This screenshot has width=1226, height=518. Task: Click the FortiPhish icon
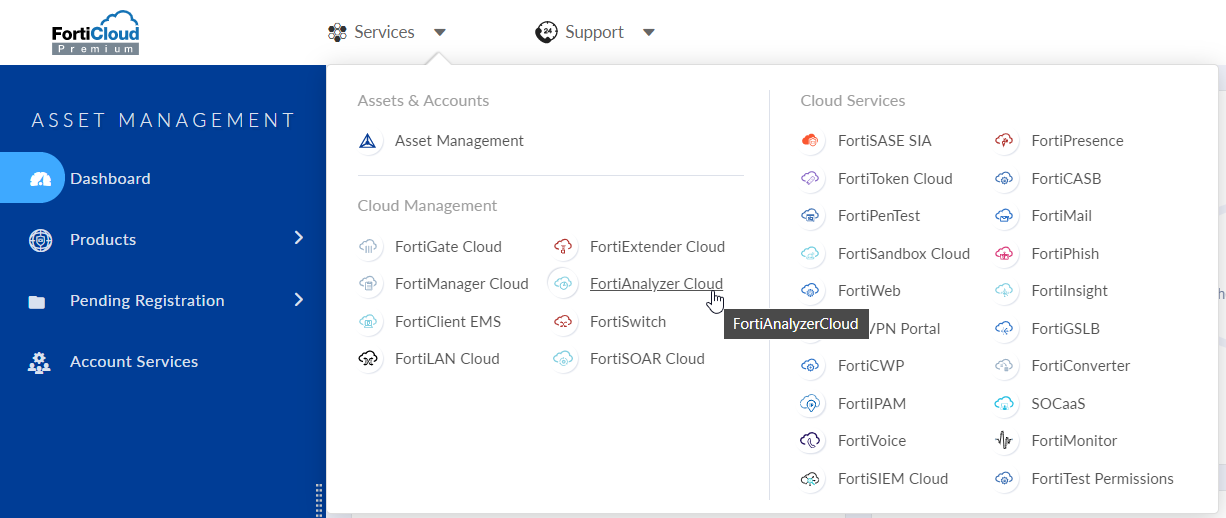(x=1005, y=254)
